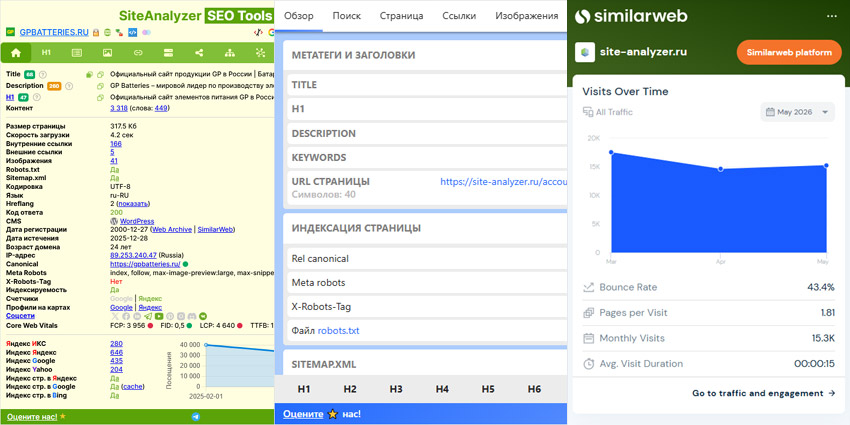The image size is (850, 425).
Task: Click the Discord icon in Соцсети row
Action: 192,316
